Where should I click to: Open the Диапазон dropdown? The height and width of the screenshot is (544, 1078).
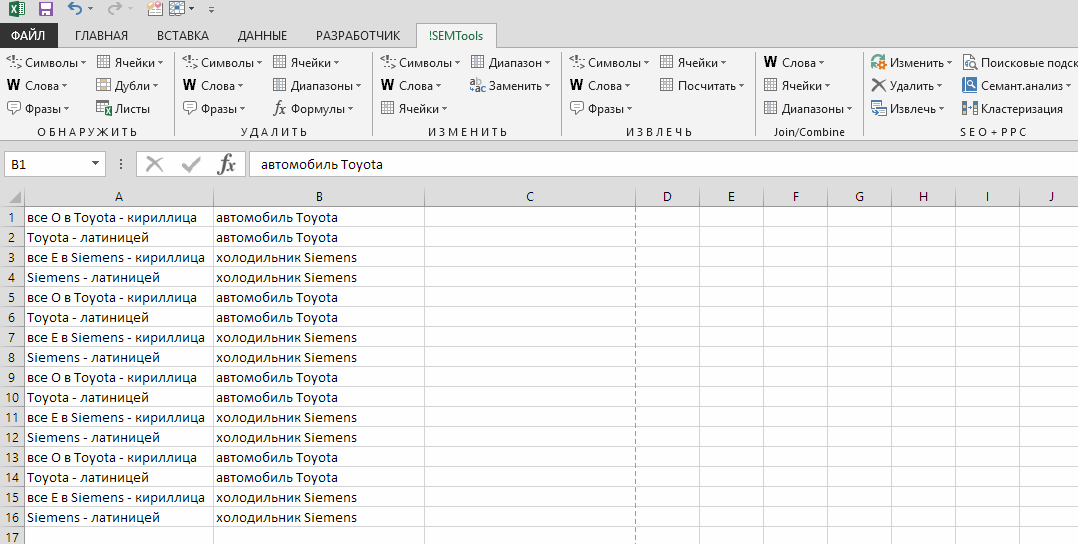click(510, 63)
